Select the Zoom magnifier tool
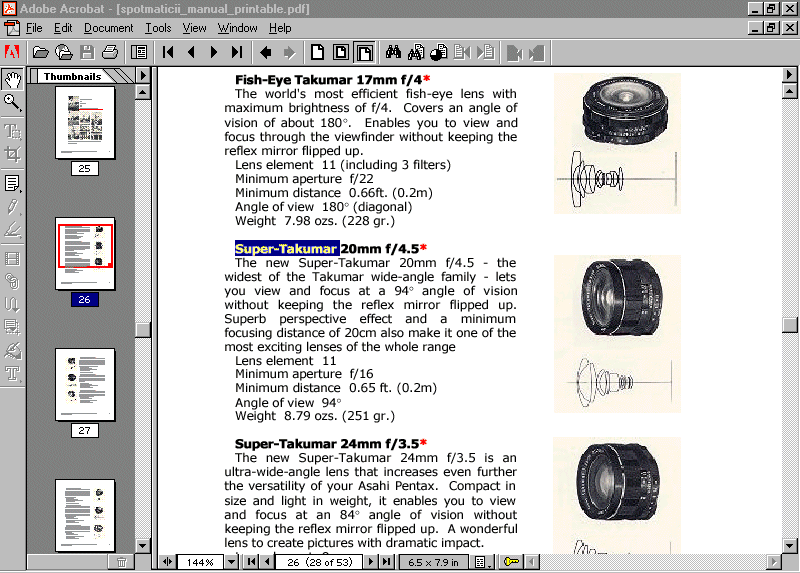 tap(13, 103)
